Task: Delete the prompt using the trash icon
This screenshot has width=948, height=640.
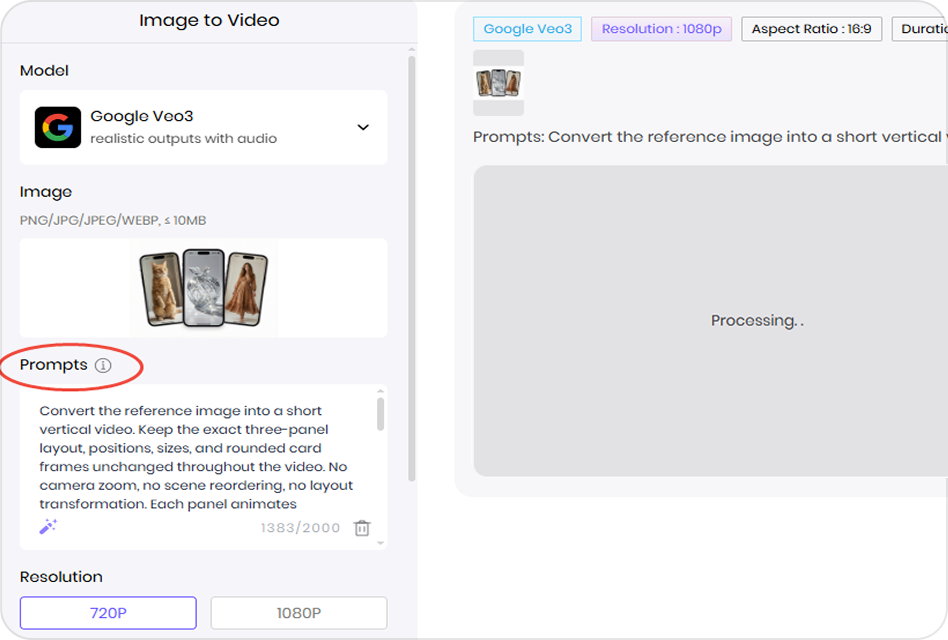Action: pos(362,528)
